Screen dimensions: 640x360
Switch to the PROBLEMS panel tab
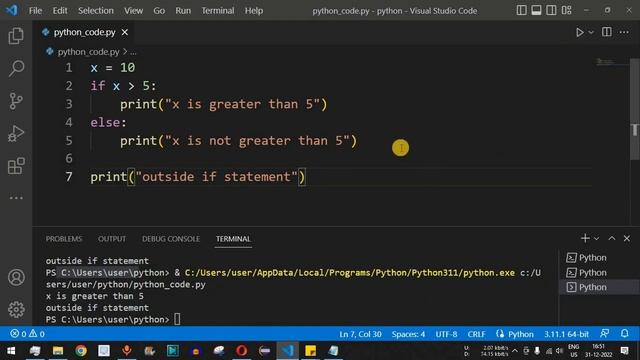(64, 239)
